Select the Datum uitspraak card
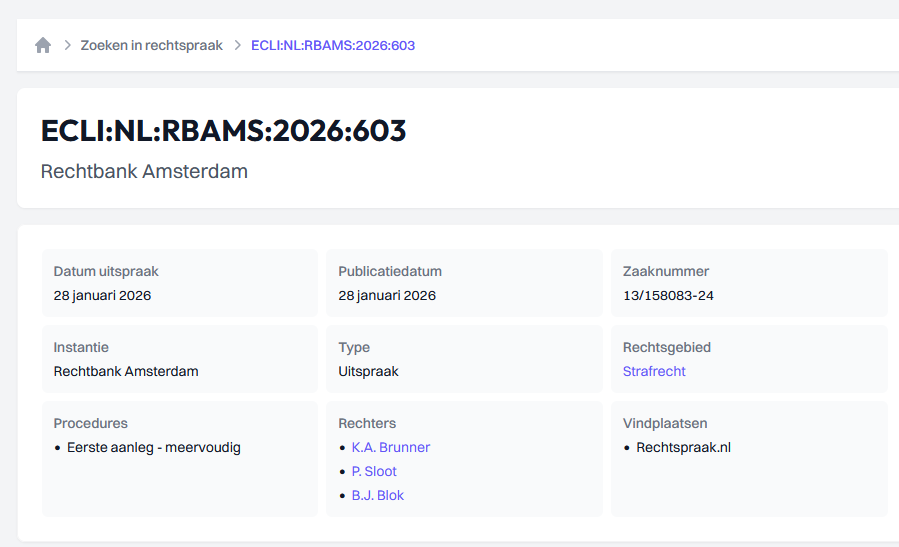899x547 pixels. [x=180, y=283]
